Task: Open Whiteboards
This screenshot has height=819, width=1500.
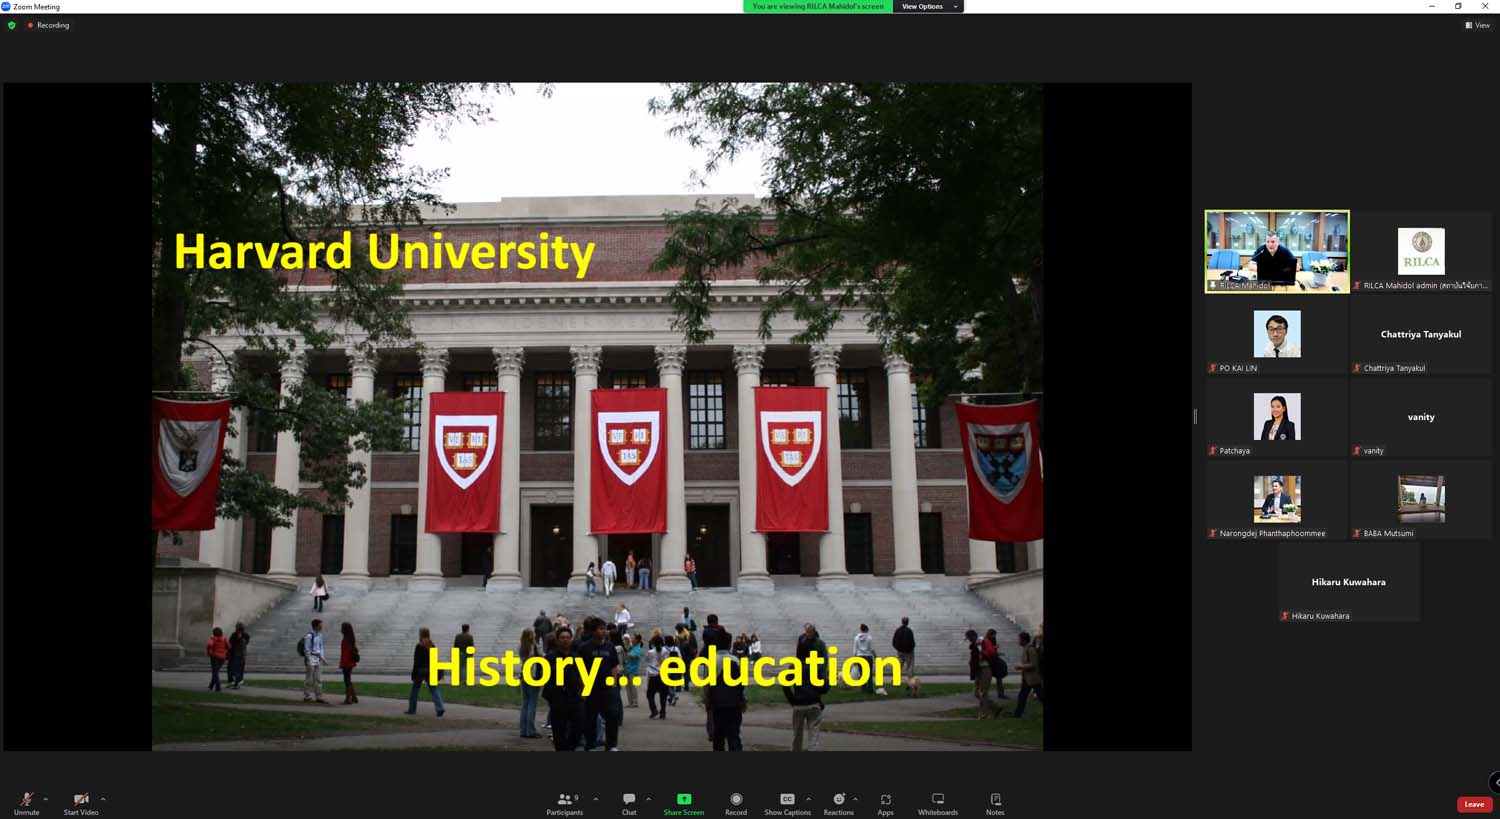Action: tap(938, 803)
